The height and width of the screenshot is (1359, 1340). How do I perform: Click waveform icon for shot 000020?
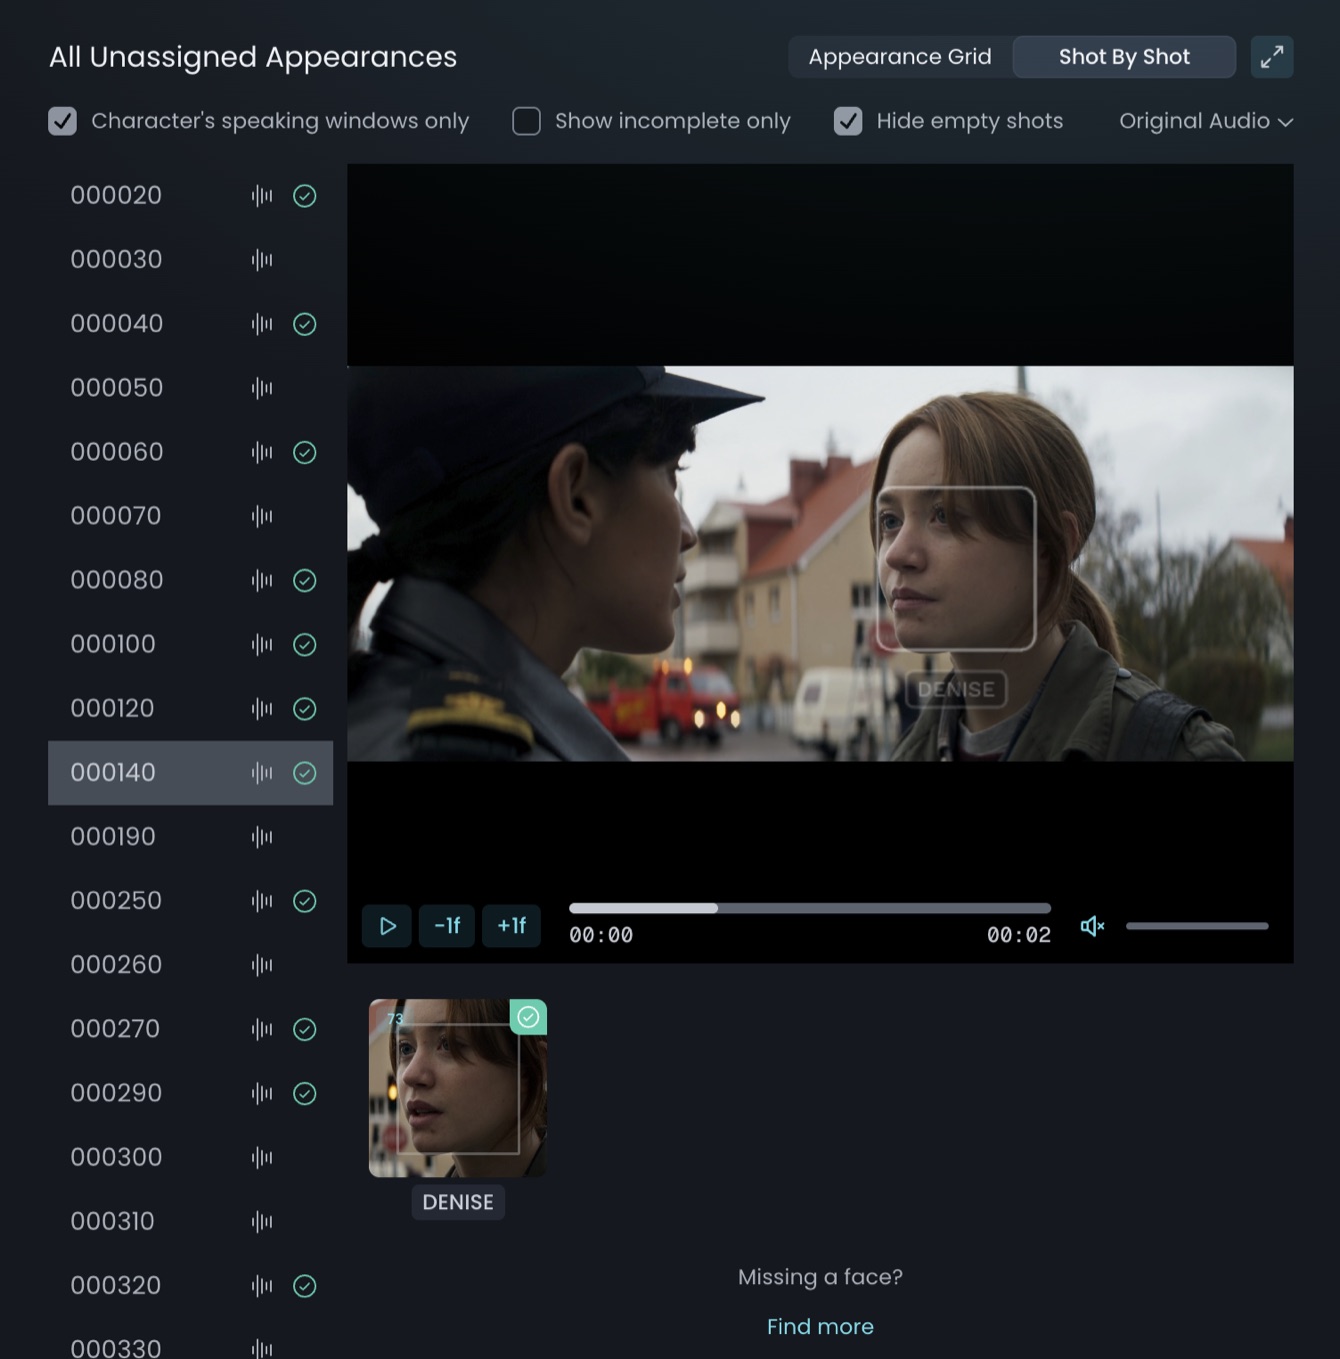tap(262, 196)
